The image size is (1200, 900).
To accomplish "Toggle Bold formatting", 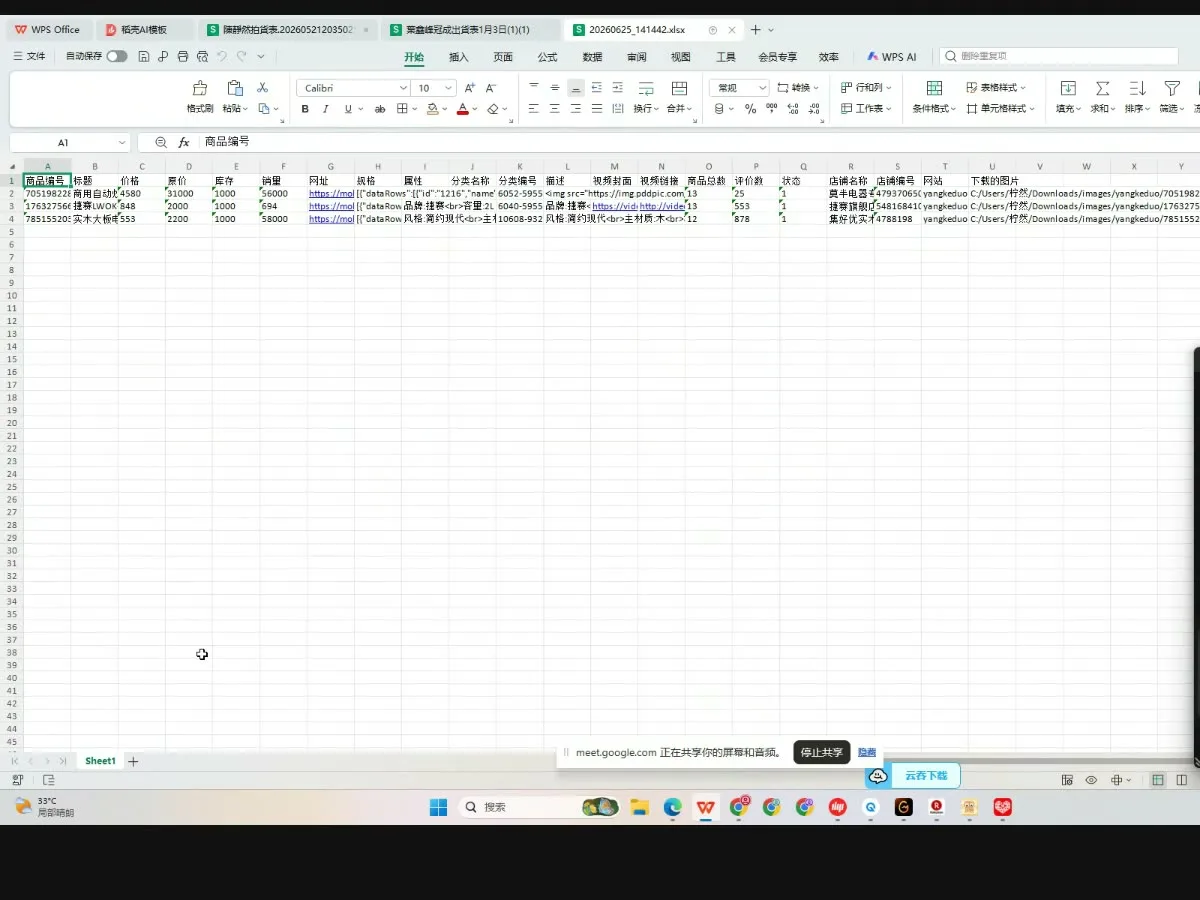I will [306, 109].
